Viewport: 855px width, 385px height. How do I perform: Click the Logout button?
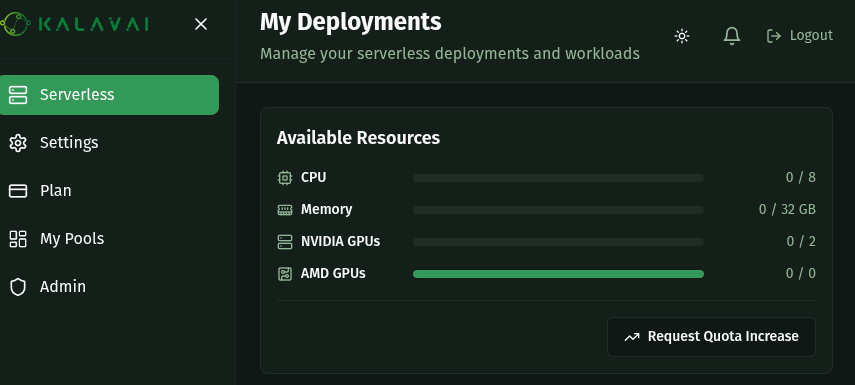[799, 36]
